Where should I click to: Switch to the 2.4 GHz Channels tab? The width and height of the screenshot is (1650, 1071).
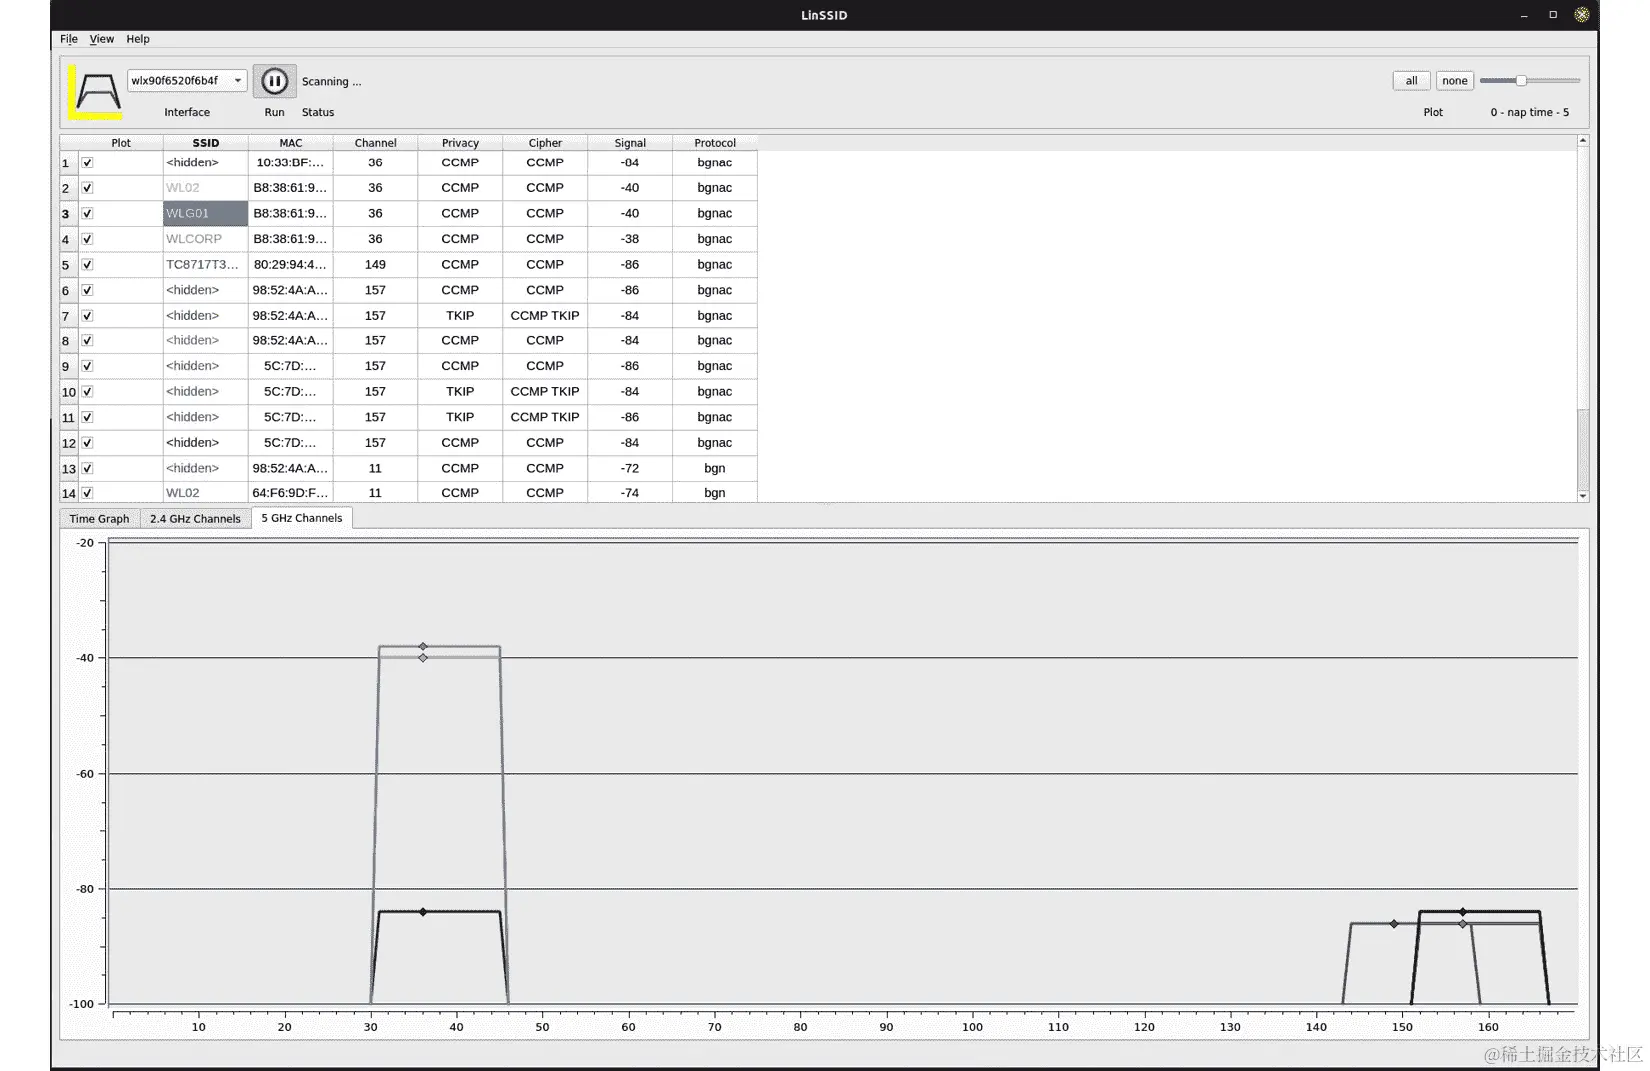pos(195,518)
